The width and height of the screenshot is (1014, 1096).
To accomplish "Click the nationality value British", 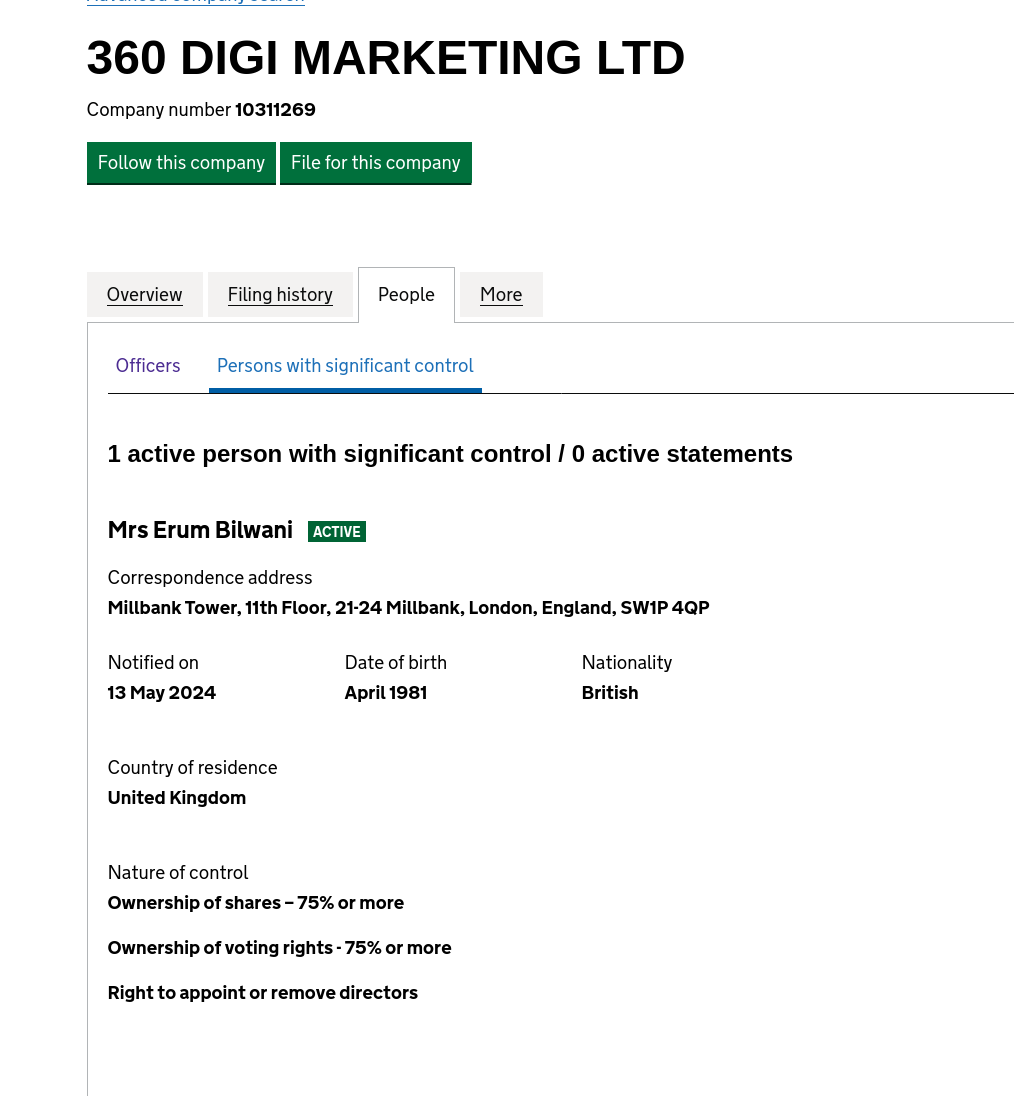I will click(609, 693).
